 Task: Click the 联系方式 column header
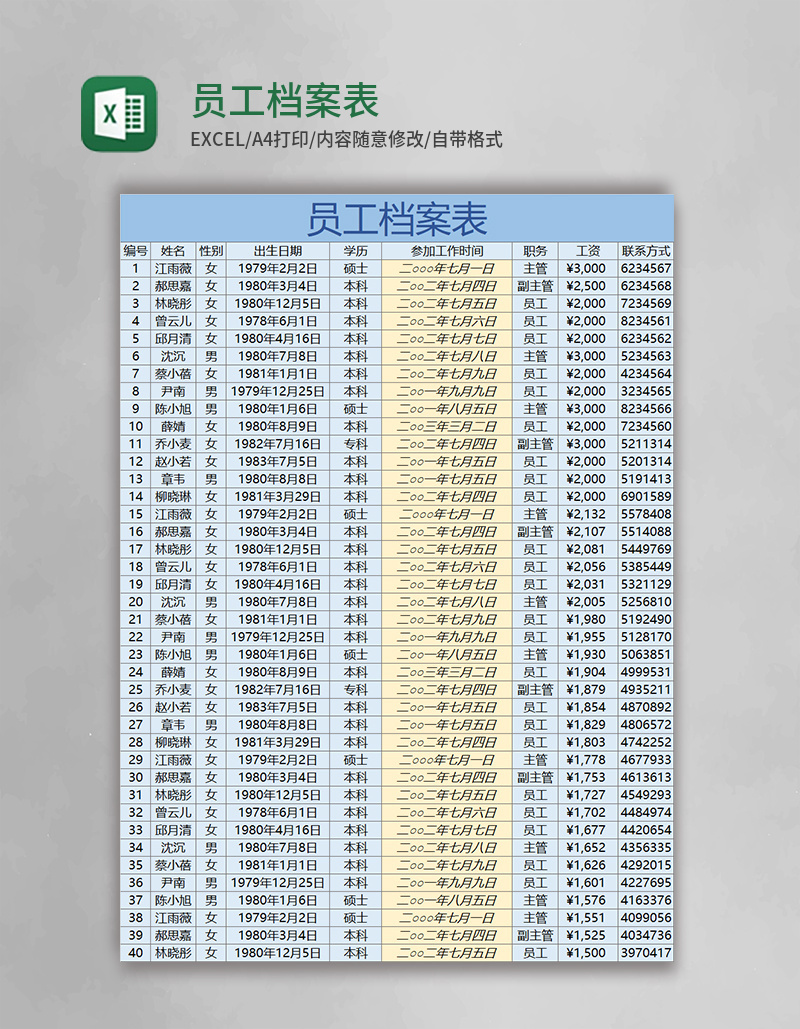tap(648, 251)
